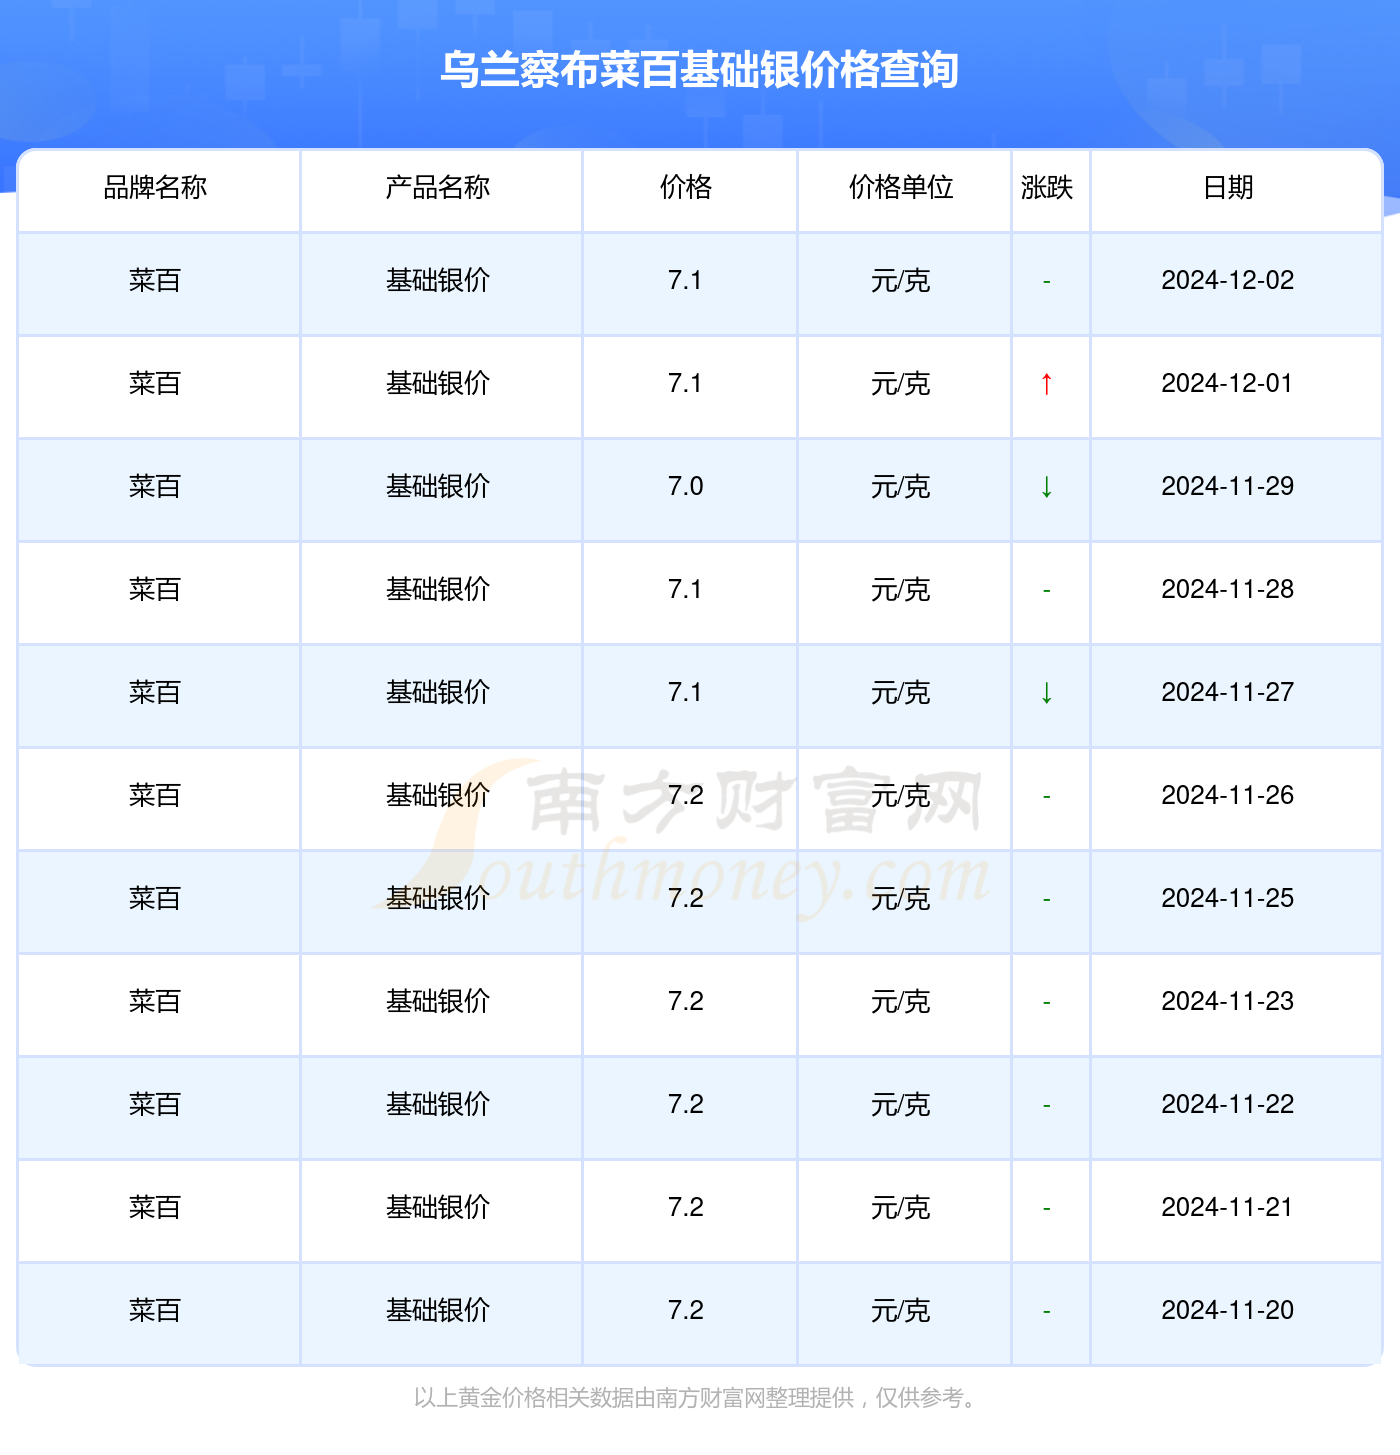Click the 7.0 price on 2024-11-29 row
Screen dimensions: 1400x1455
[x=686, y=486]
